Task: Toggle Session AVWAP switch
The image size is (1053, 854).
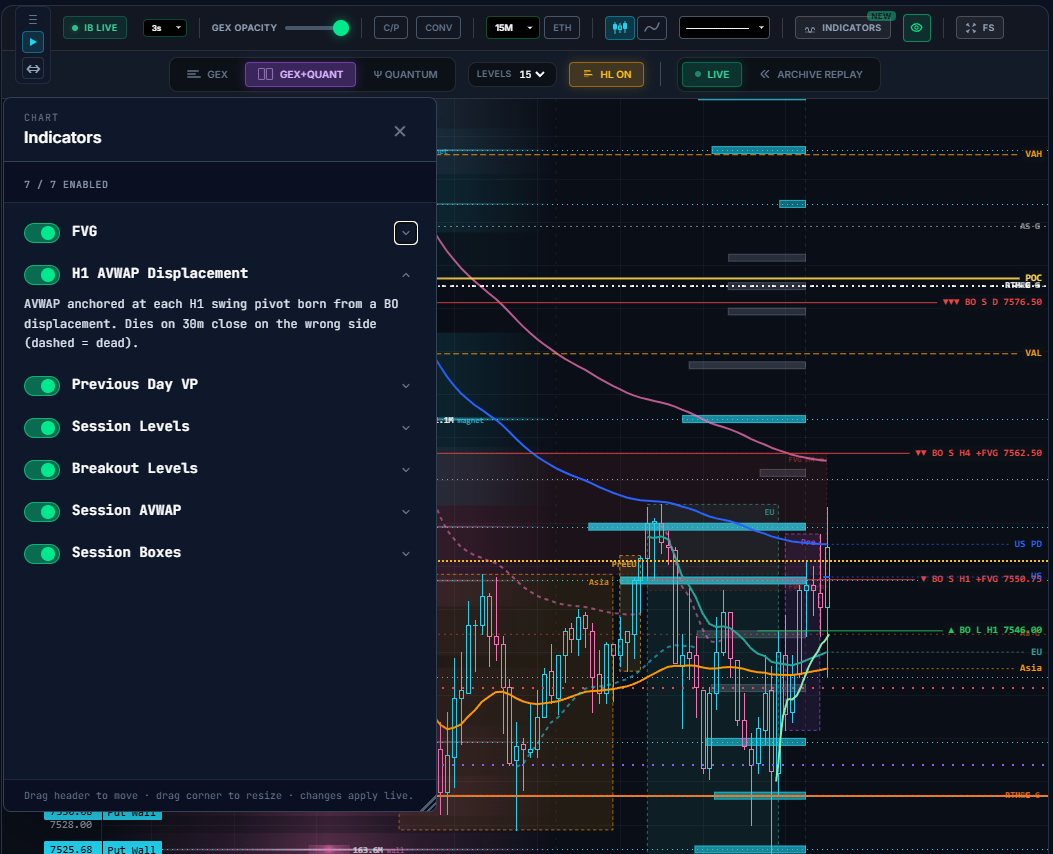Action: (x=42, y=512)
